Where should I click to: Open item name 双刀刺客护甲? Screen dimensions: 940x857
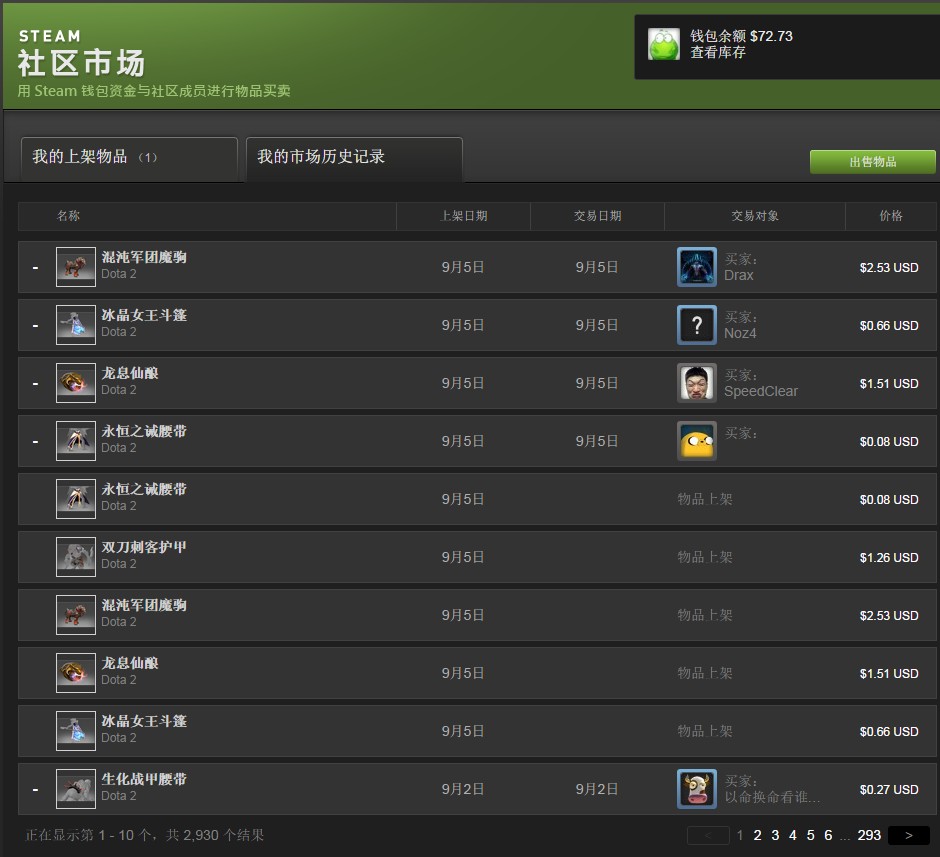(x=144, y=547)
